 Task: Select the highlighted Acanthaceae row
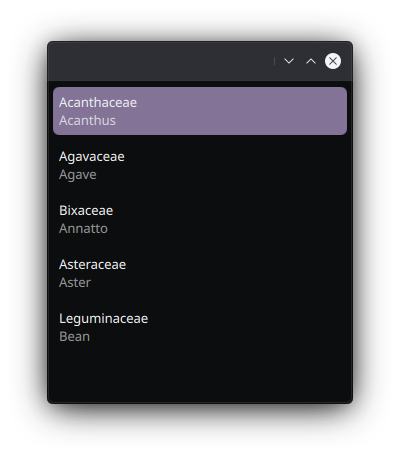click(x=200, y=111)
